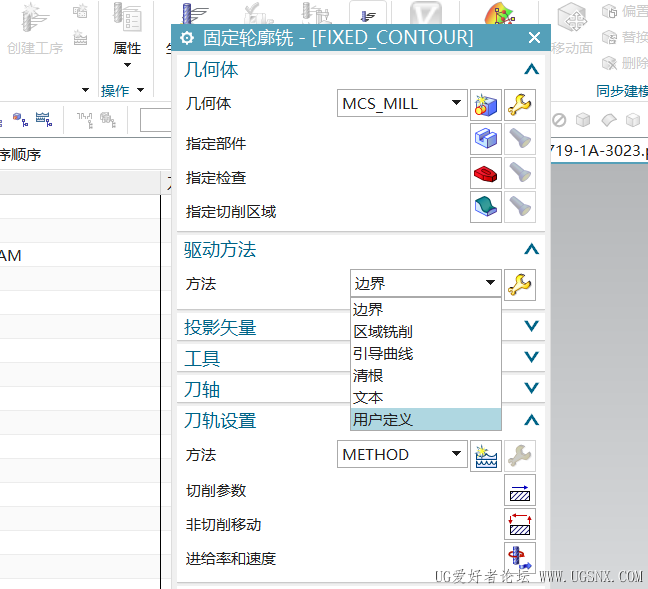Viewport: 648px width, 589px height.
Task: Open the 操作 group dropdown
Action: pyautogui.click(x=141, y=90)
